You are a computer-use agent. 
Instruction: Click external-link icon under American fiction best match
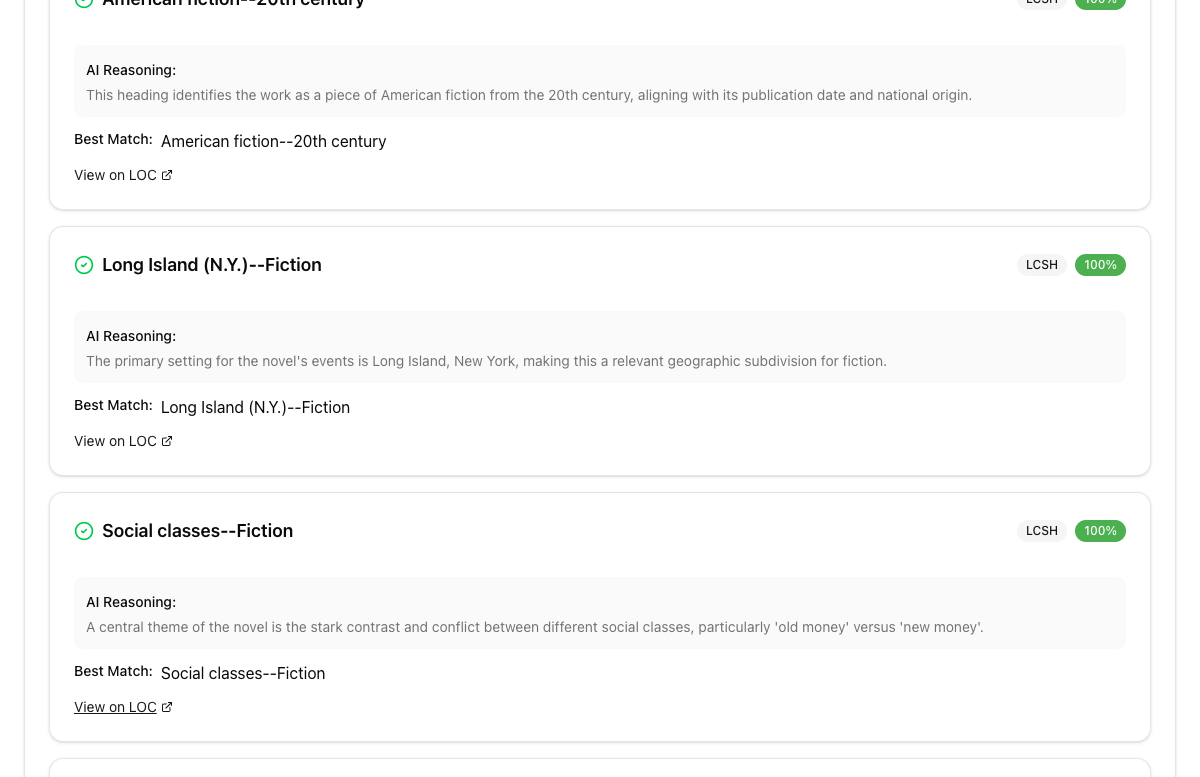click(x=167, y=175)
